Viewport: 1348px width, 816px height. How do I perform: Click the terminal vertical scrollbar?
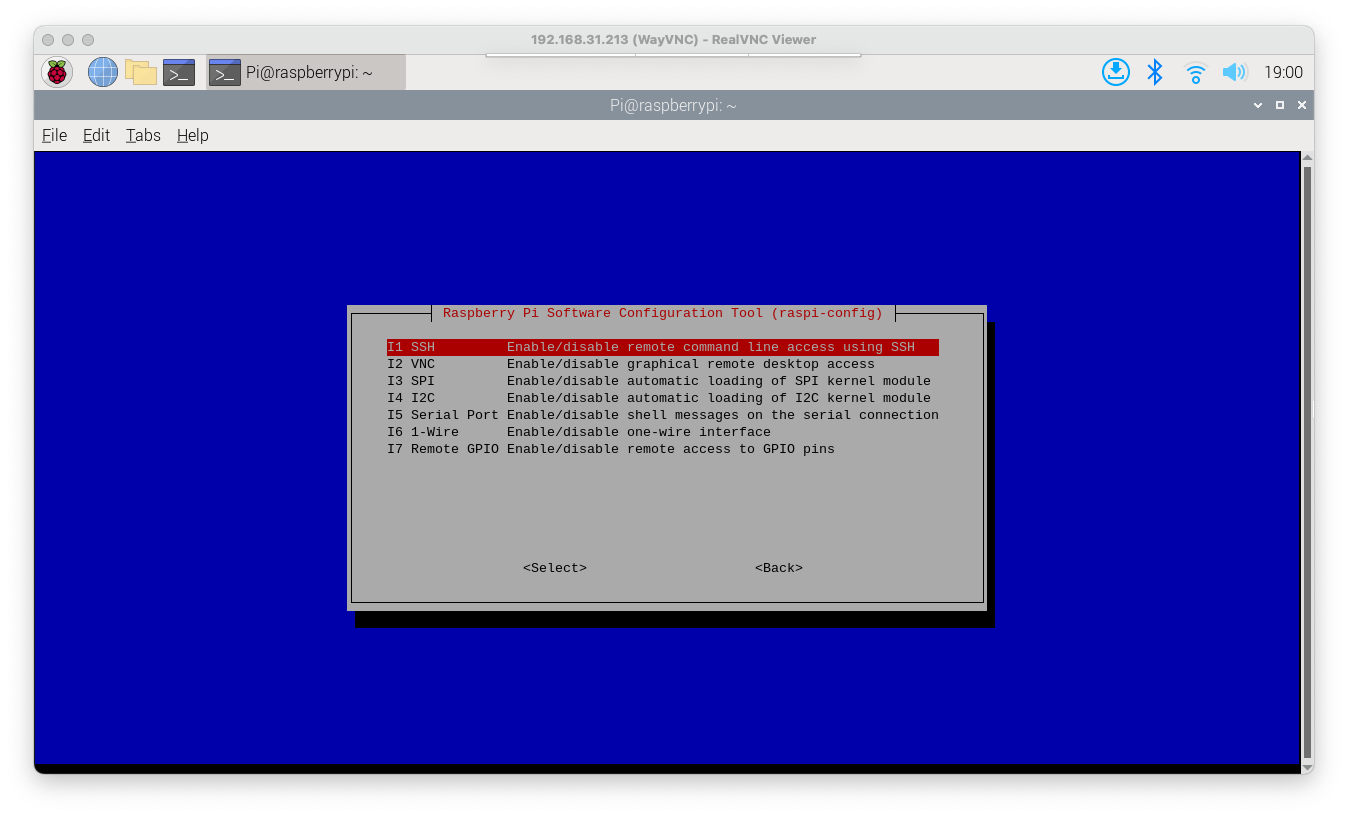(x=1307, y=461)
